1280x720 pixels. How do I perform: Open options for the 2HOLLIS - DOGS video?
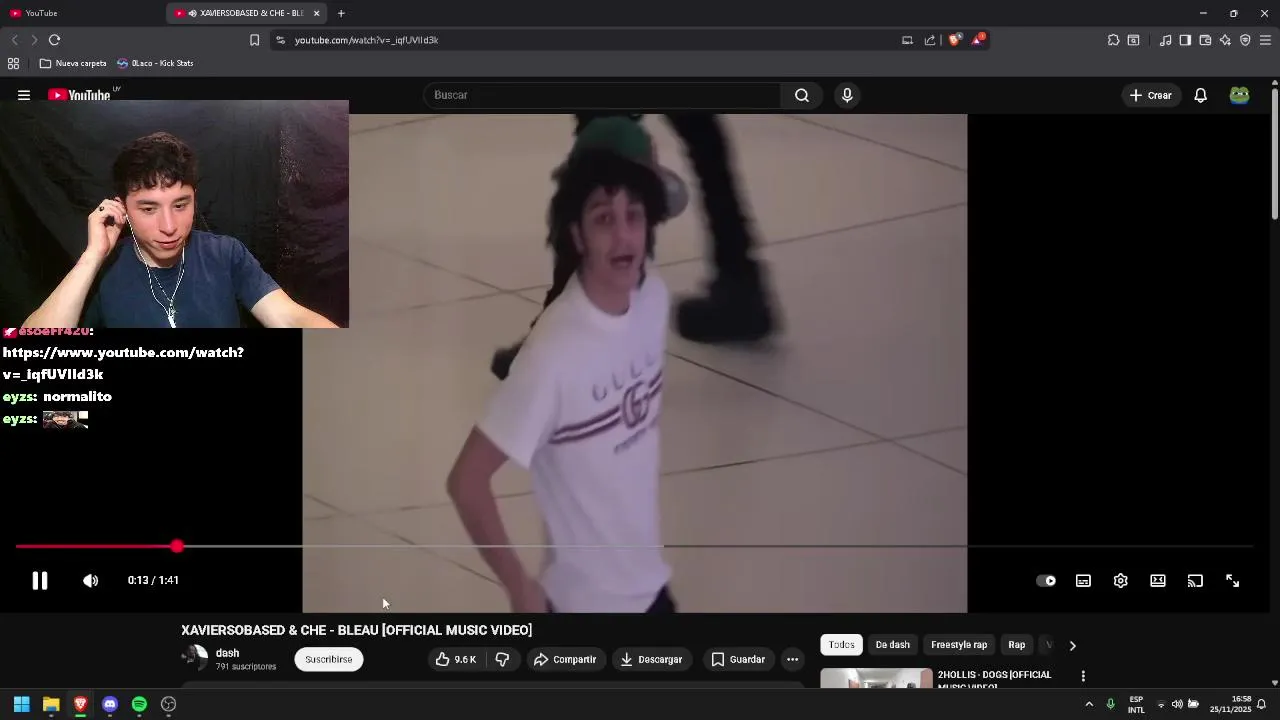click(1083, 676)
